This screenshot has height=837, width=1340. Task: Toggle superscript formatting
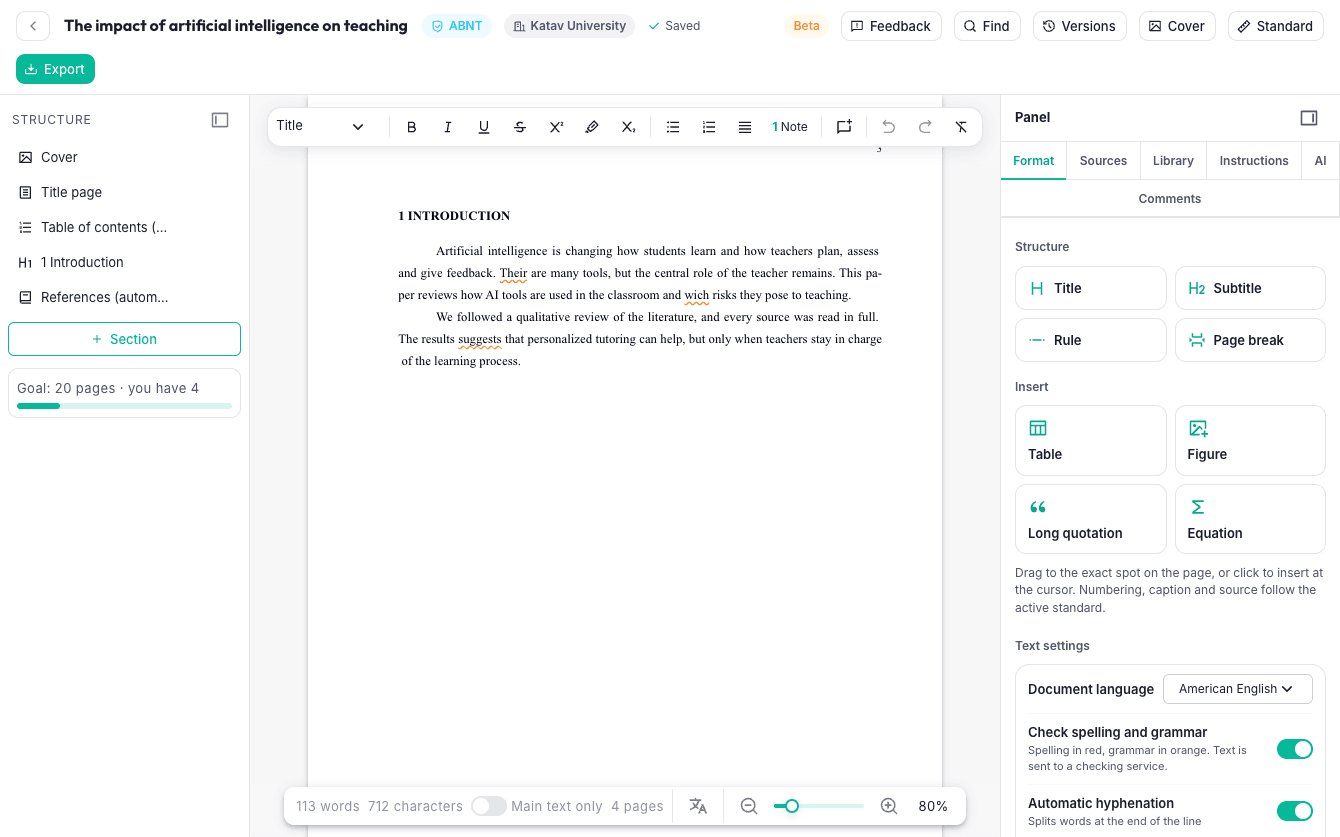coord(556,127)
